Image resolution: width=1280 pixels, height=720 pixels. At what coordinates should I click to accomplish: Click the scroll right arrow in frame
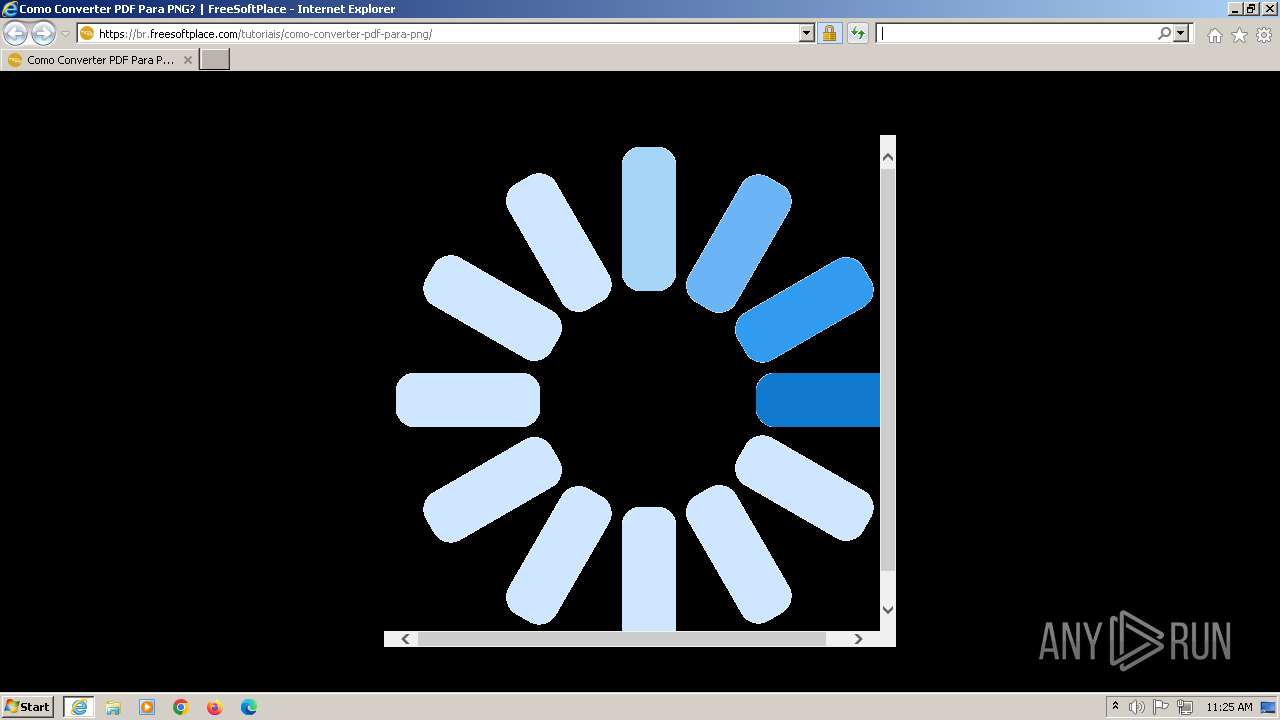[x=858, y=639]
